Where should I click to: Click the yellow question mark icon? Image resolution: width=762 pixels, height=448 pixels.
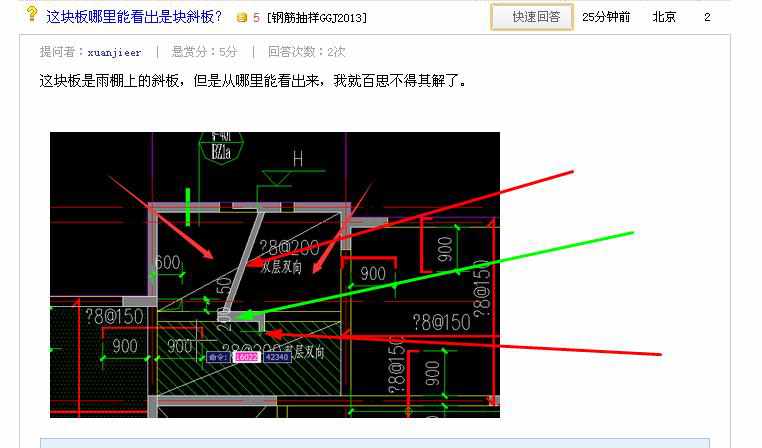[32, 14]
